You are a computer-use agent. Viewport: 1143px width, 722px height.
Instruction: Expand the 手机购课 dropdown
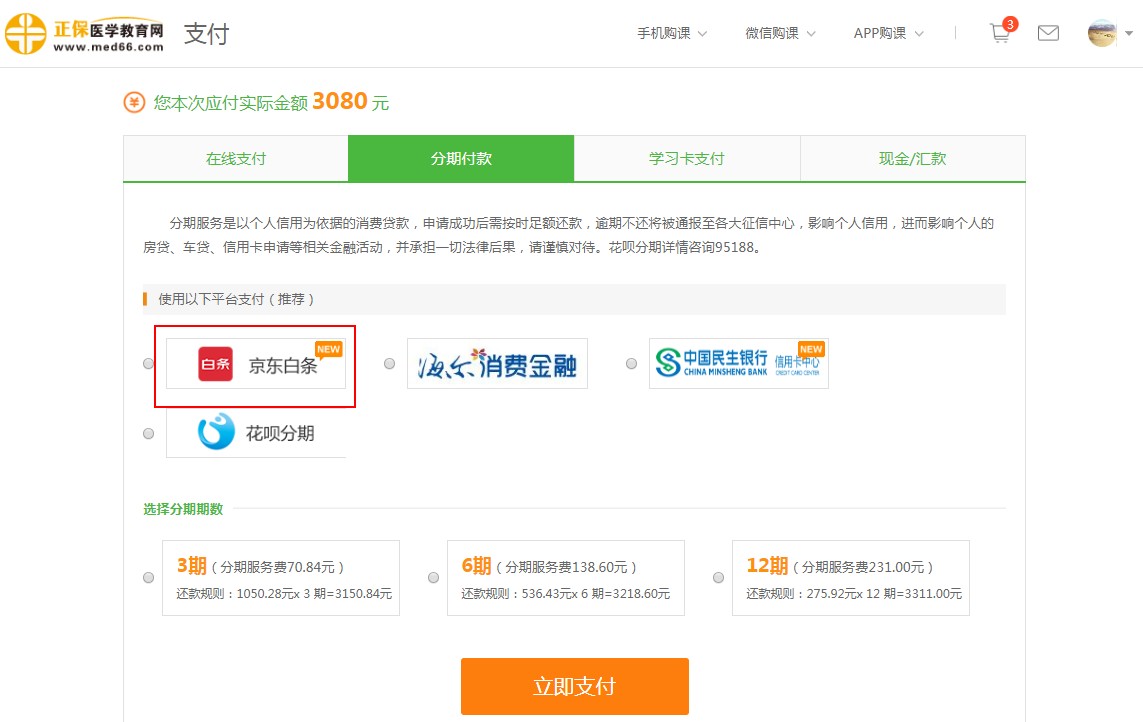[672, 33]
